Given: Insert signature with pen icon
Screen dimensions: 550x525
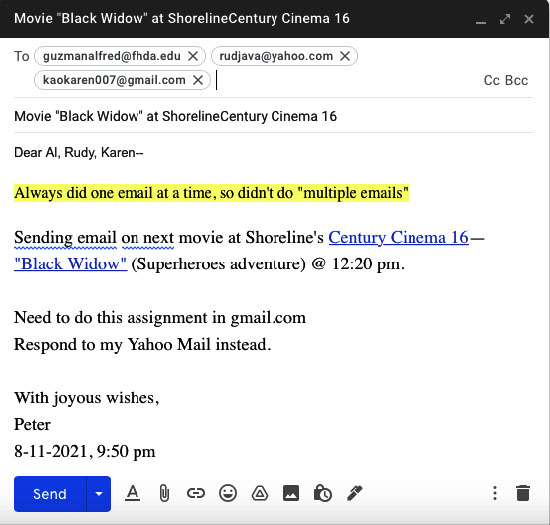Looking at the screenshot, I should tap(355, 493).
